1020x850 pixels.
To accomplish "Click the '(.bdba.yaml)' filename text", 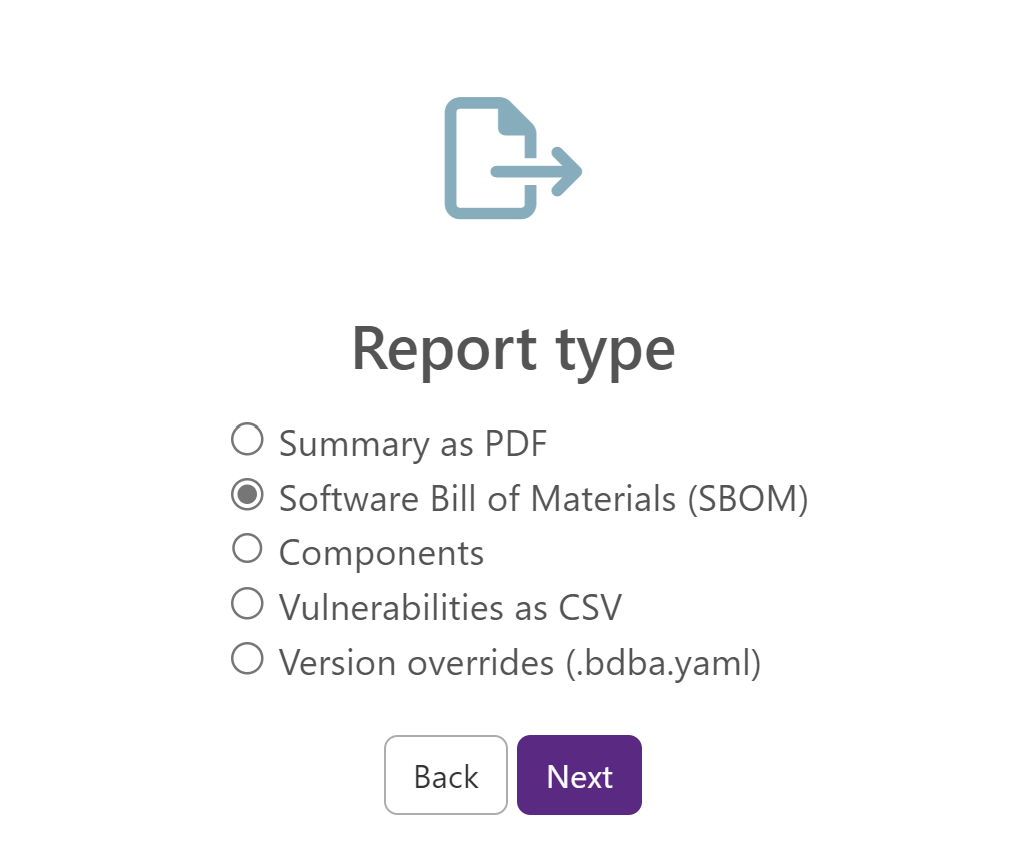I will [663, 664].
